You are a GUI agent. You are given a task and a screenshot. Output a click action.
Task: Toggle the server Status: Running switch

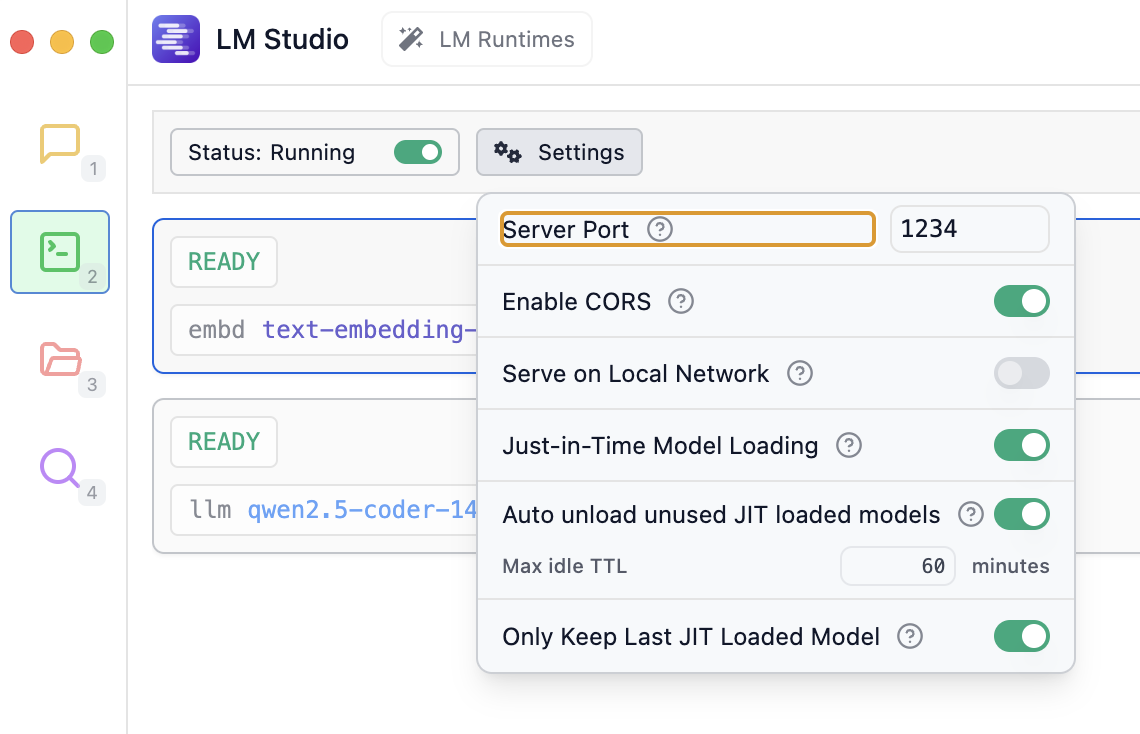coord(418,152)
